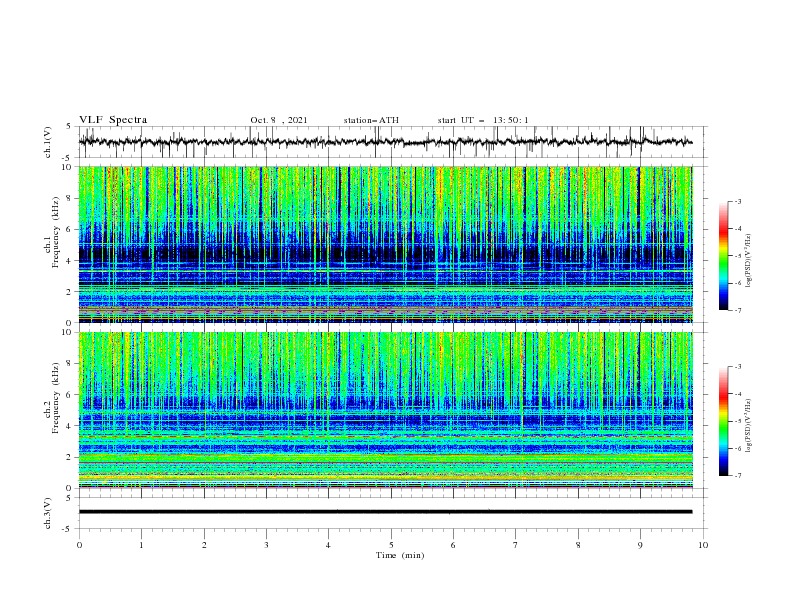
Task: Select the ch.2 "Frequency (kHz)" axis label
Action: (56, 397)
